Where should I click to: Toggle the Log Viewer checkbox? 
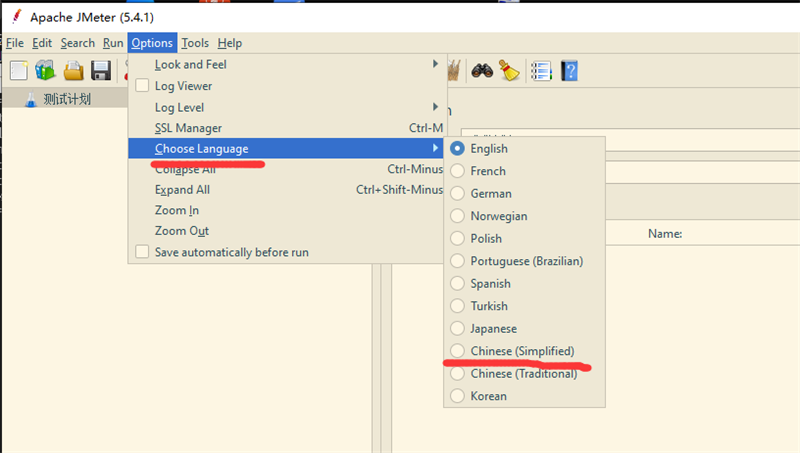142,85
